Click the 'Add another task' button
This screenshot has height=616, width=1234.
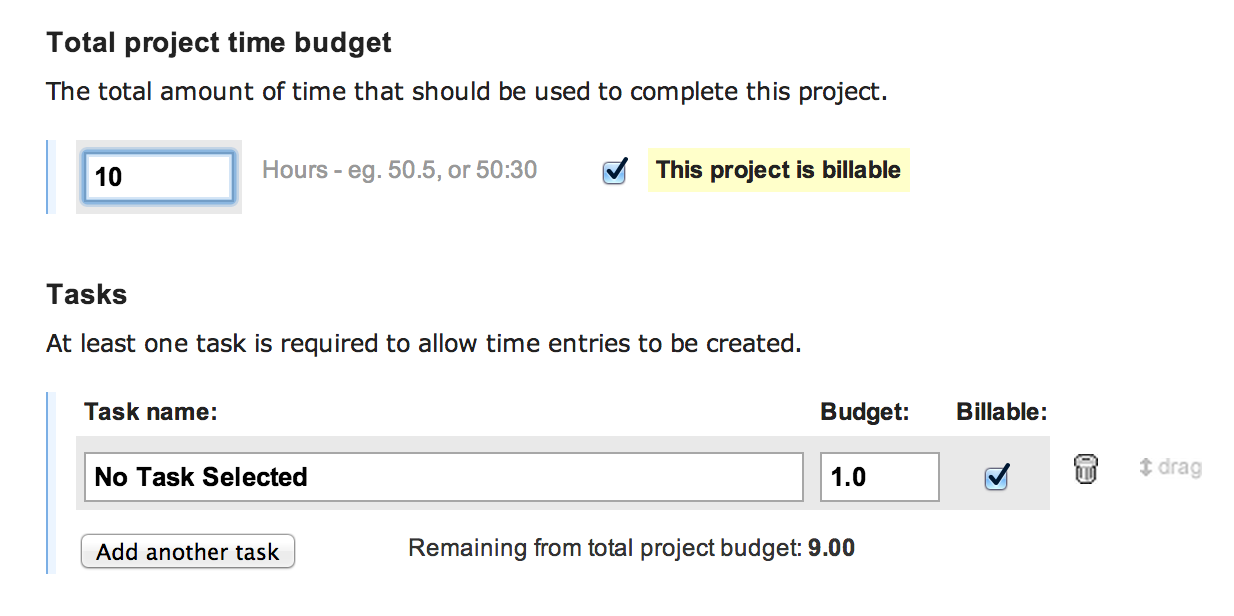(x=187, y=551)
